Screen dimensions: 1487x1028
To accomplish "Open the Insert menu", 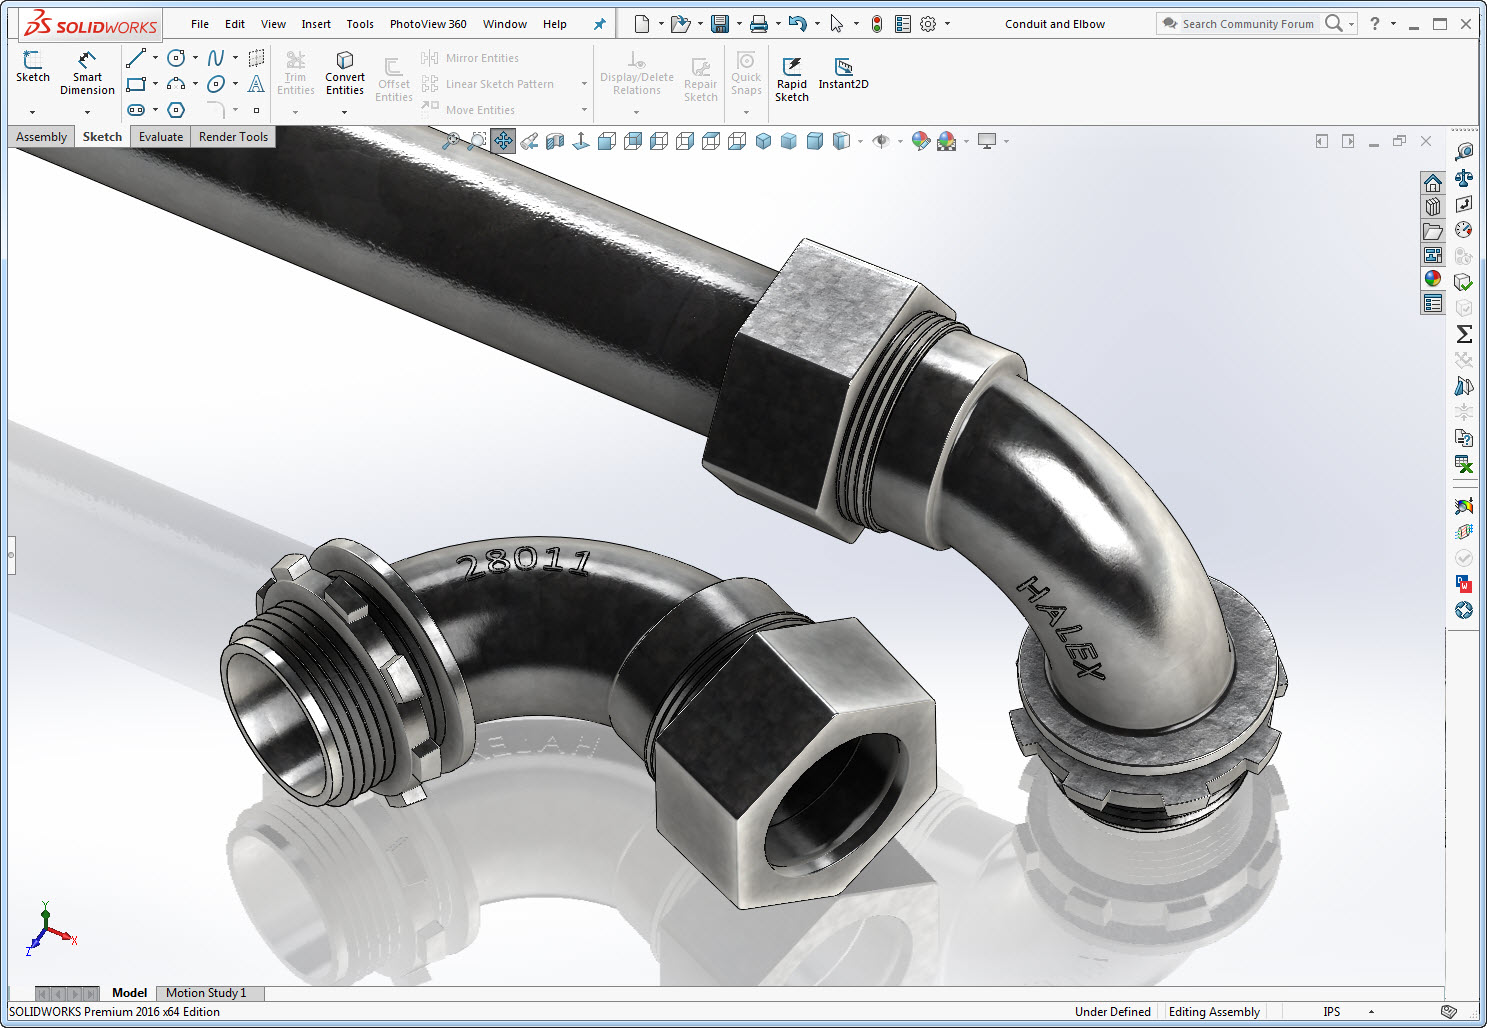I will [316, 24].
